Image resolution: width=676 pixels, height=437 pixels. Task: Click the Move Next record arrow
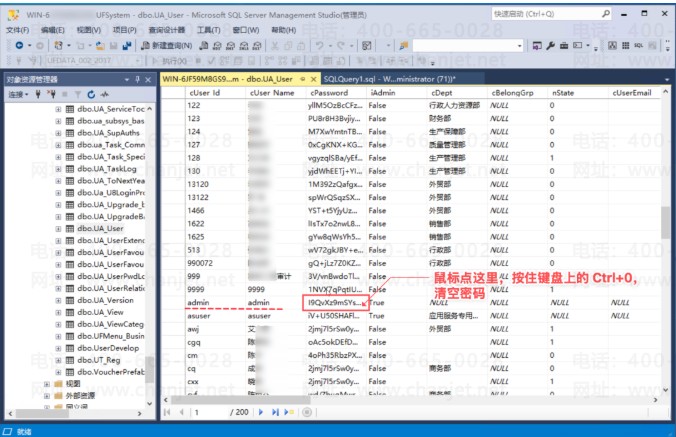click(261, 412)
